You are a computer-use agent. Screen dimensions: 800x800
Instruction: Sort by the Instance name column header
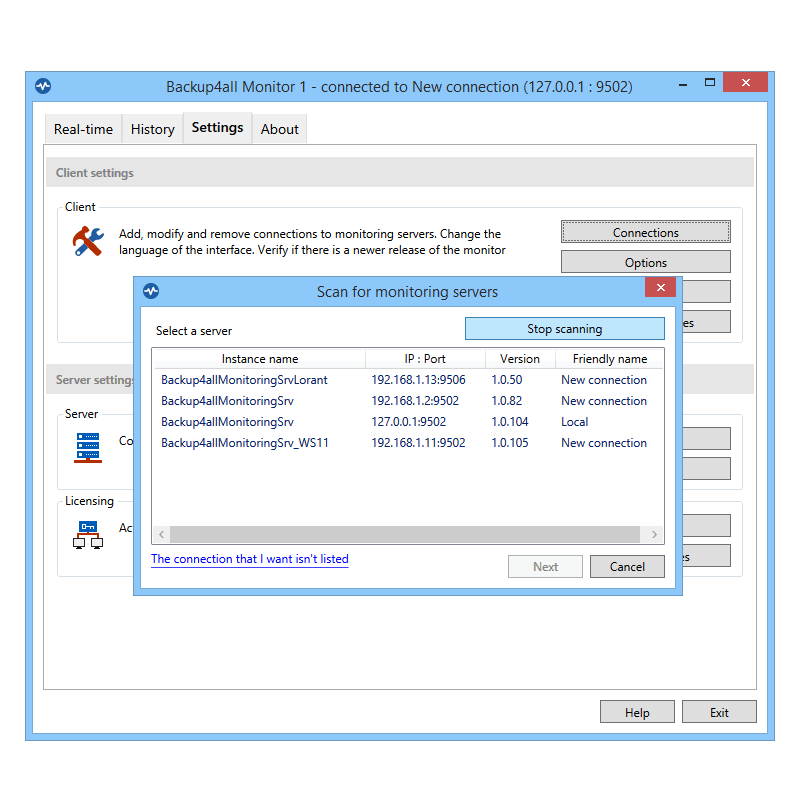(x=259, y=359)
